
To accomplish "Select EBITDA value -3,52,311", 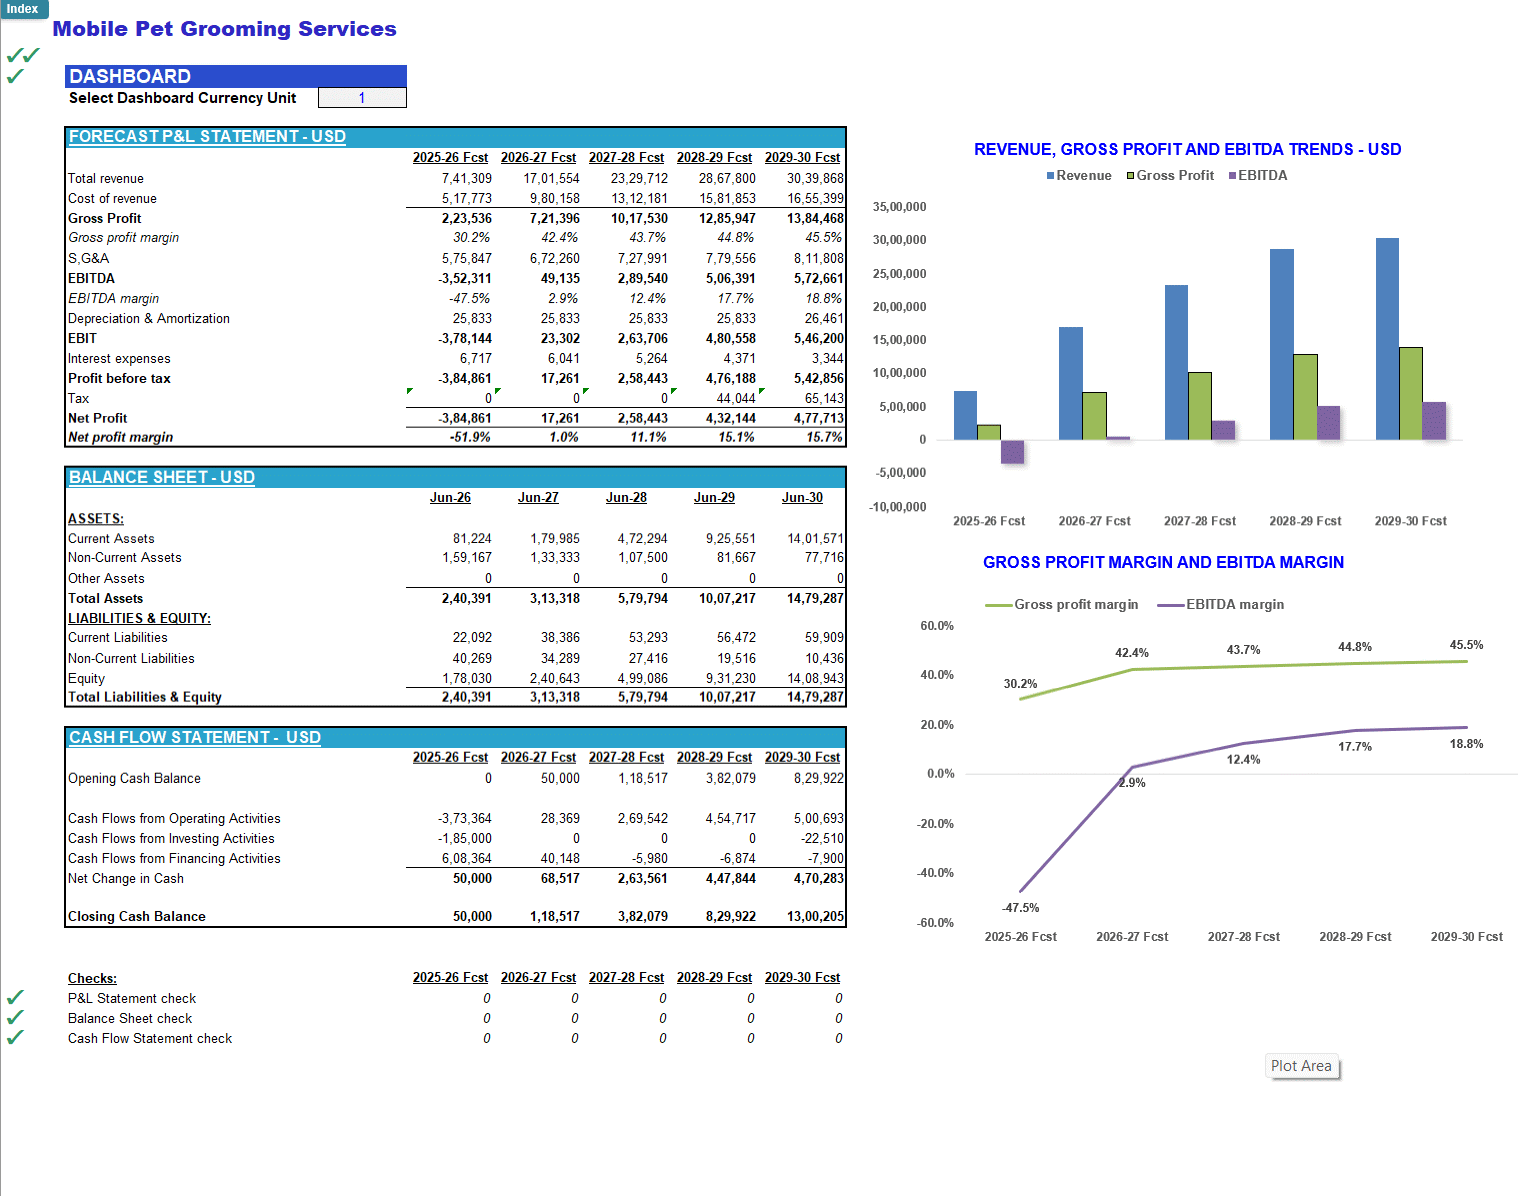I will (x=465, y=279).
